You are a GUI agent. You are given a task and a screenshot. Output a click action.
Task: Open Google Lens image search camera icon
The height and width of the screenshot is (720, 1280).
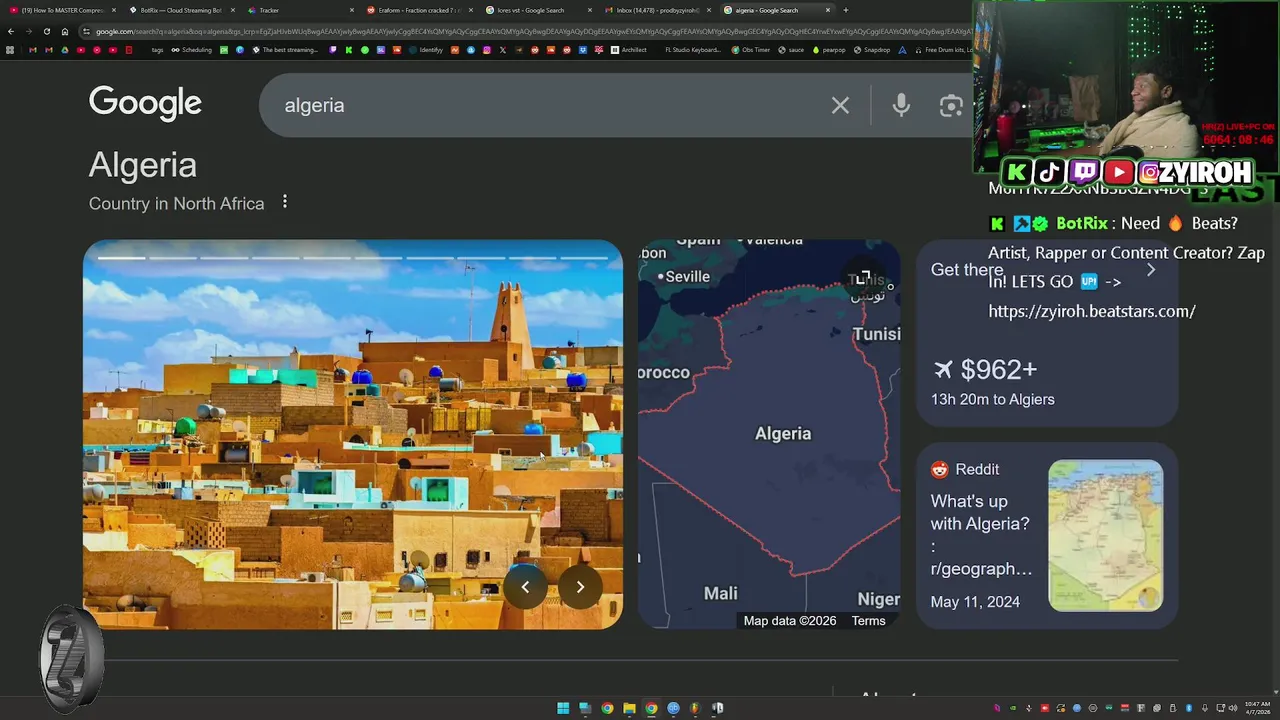[951, 105]
